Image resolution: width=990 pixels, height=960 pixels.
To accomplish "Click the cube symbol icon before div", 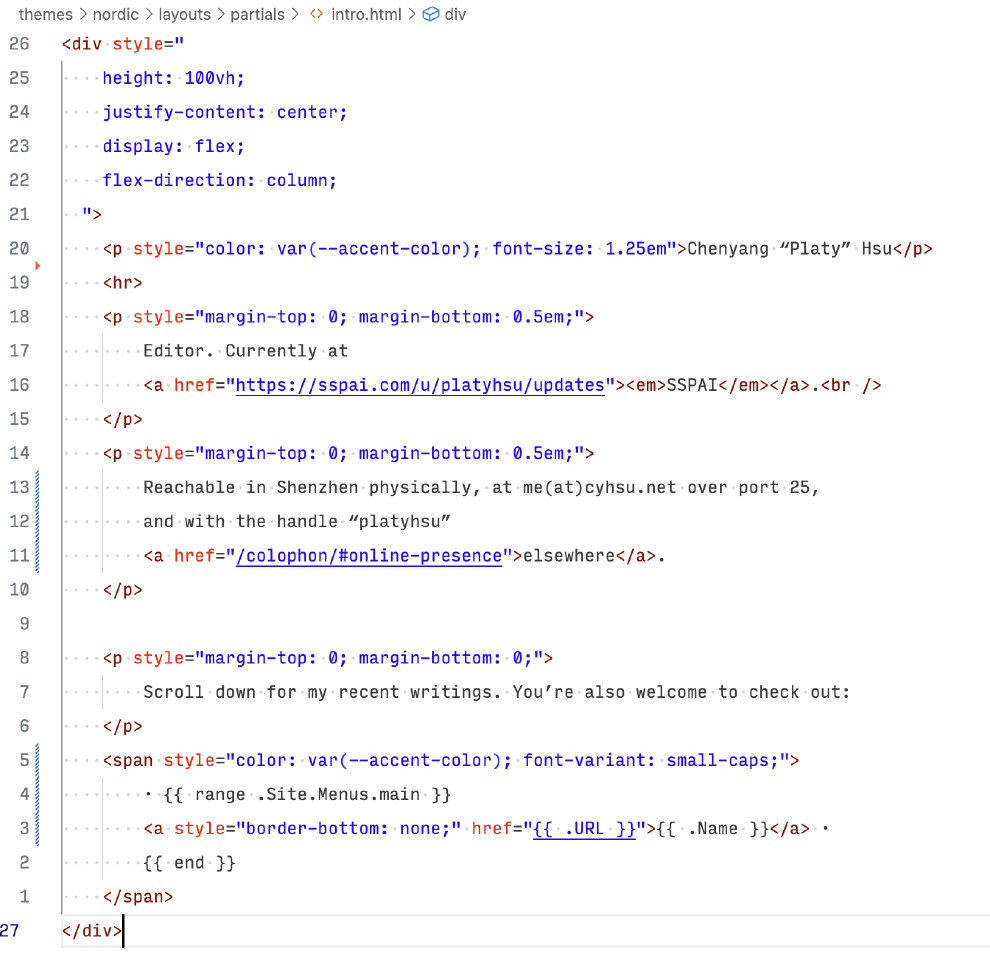I will pyautogui.click(x=431, y=15).
